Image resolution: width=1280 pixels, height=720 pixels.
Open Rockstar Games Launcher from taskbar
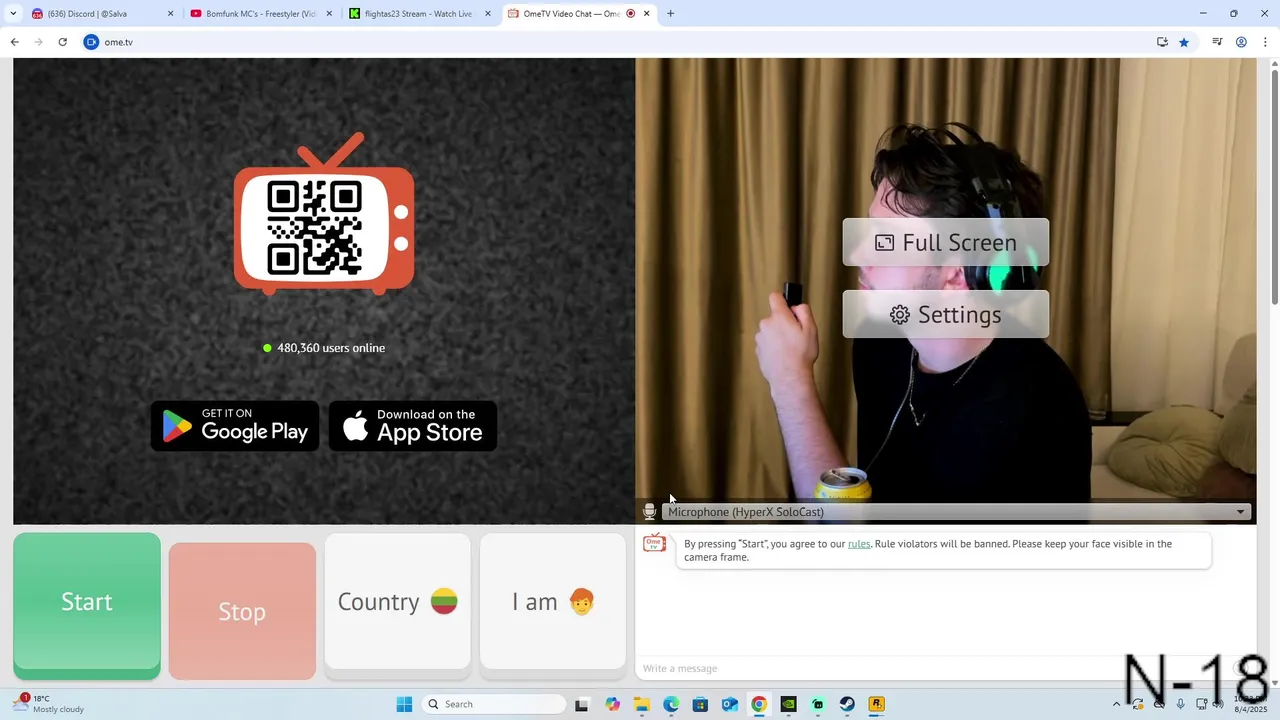877,704
